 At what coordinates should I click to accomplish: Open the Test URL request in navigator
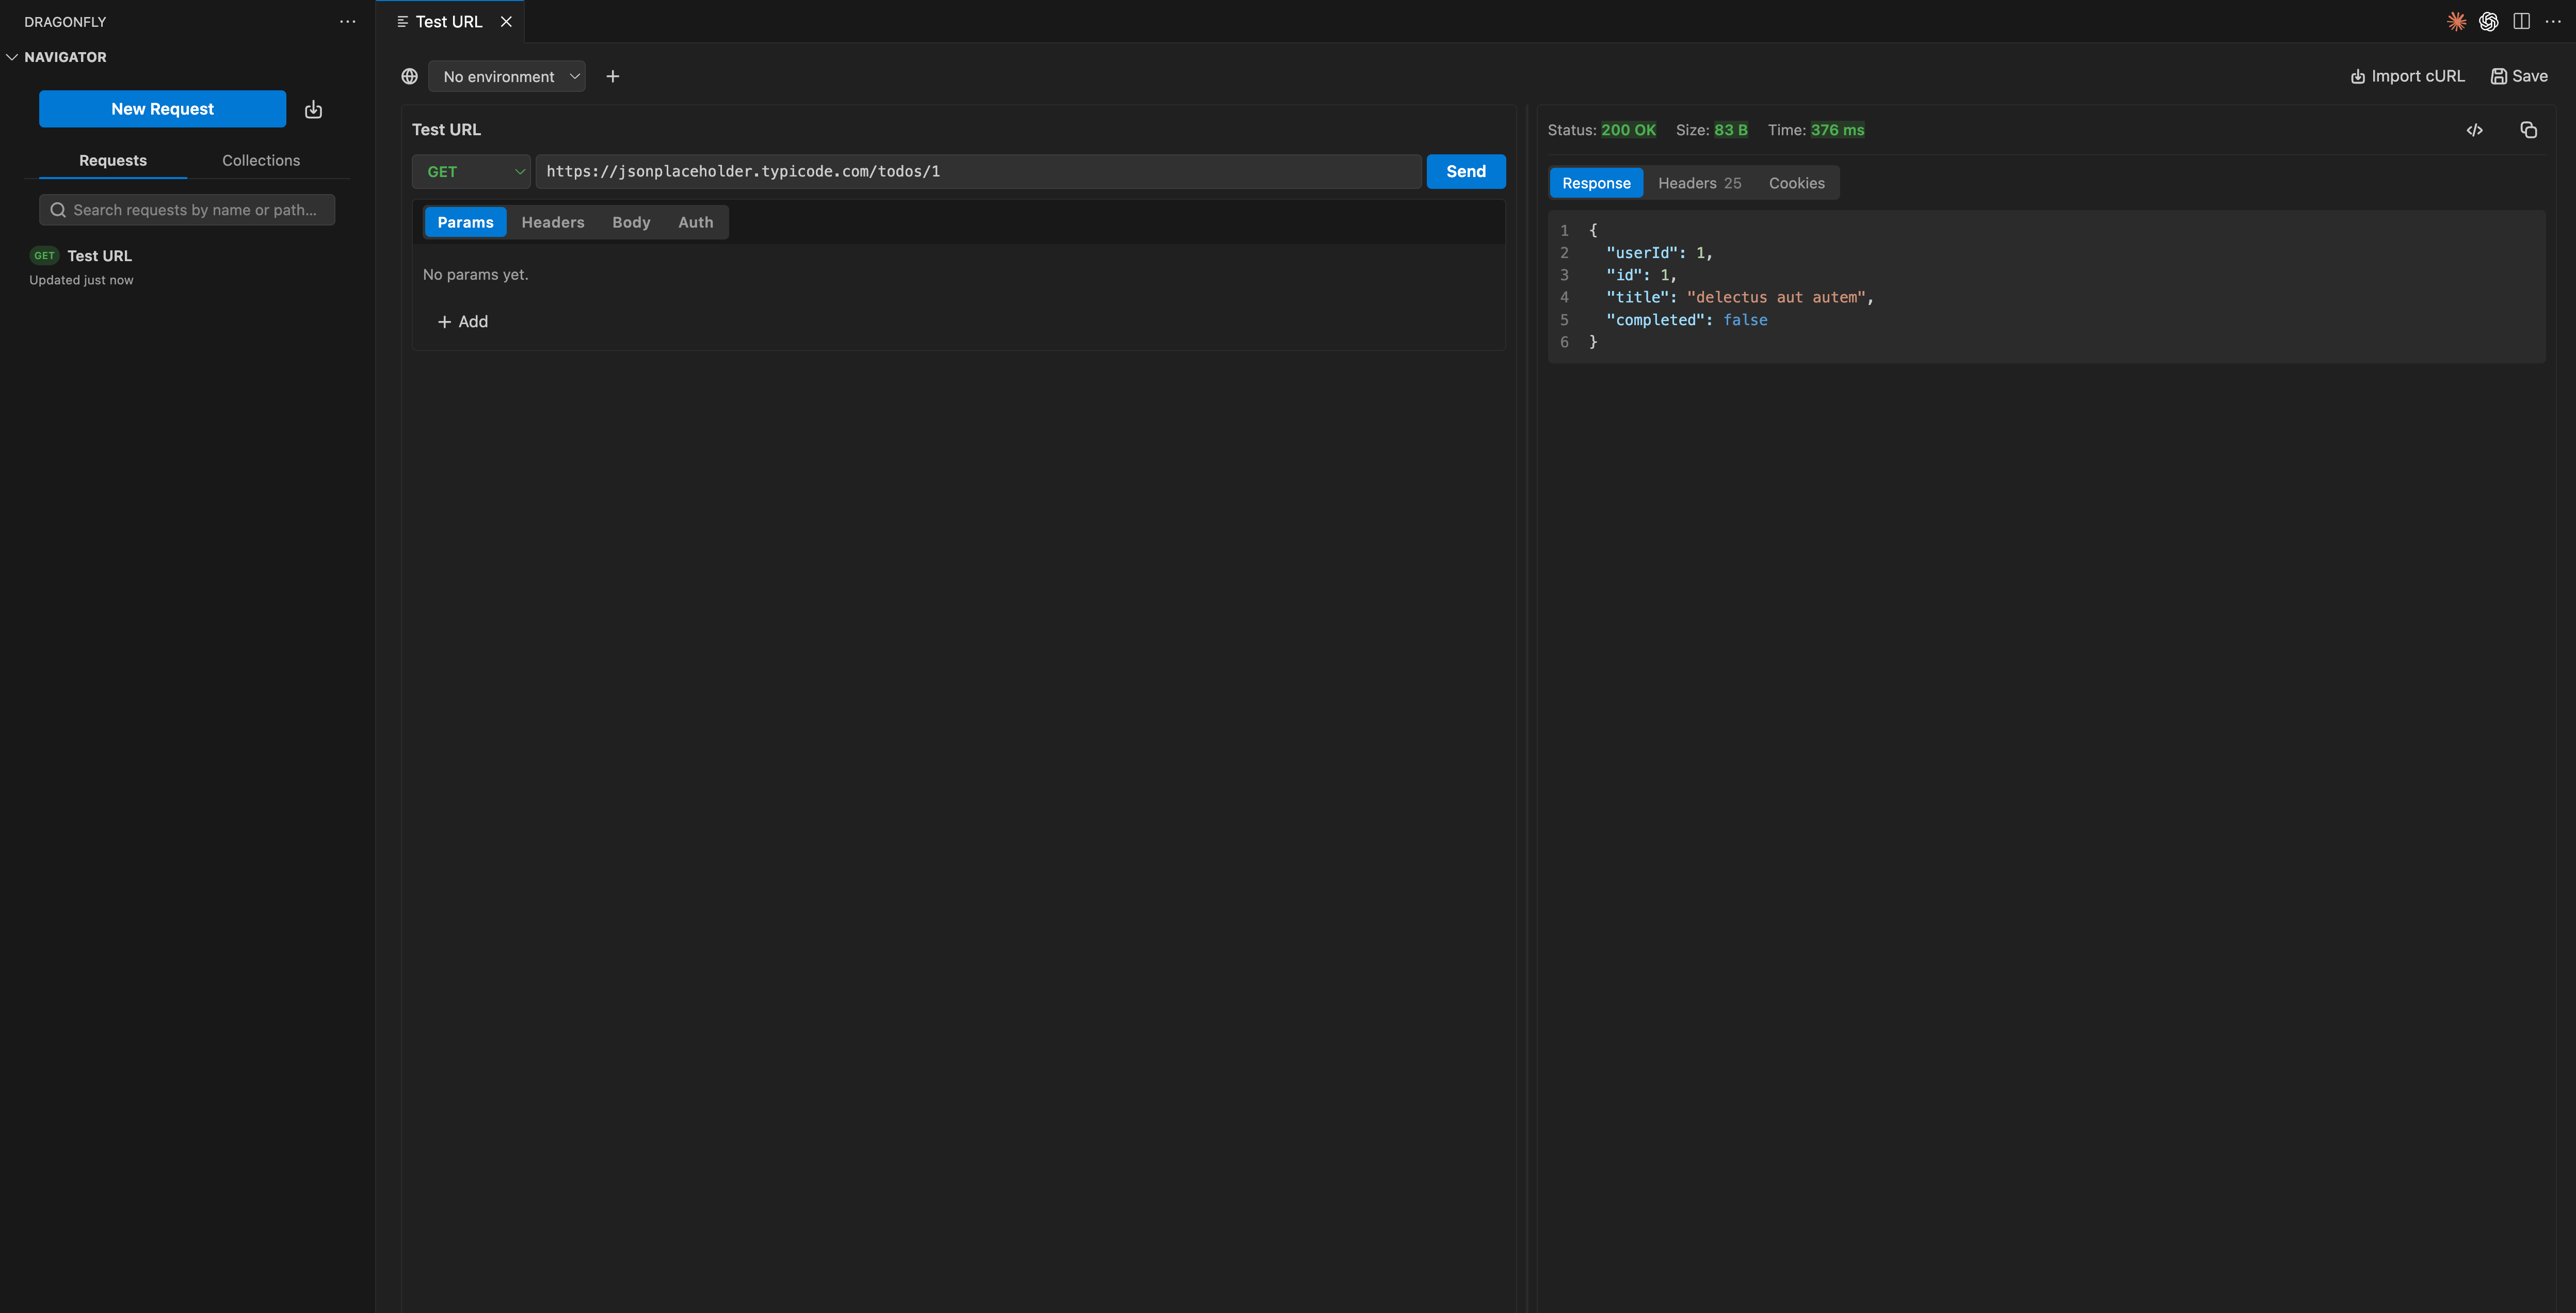[x=187, y=267]
